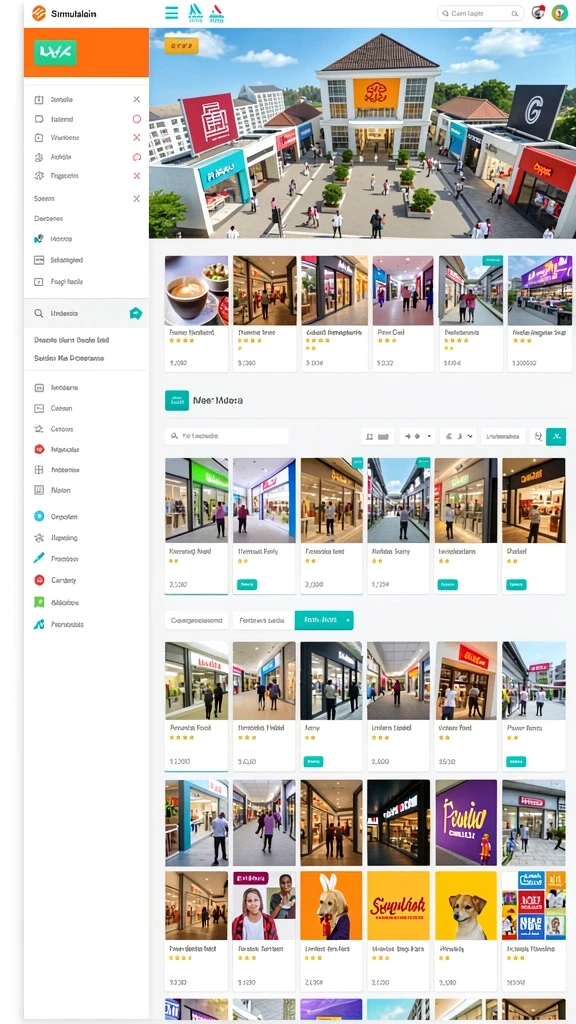Click the teal chat icon beside sidebar search
This screenshot has height=1024, width=576.
[x=136, y=313]
